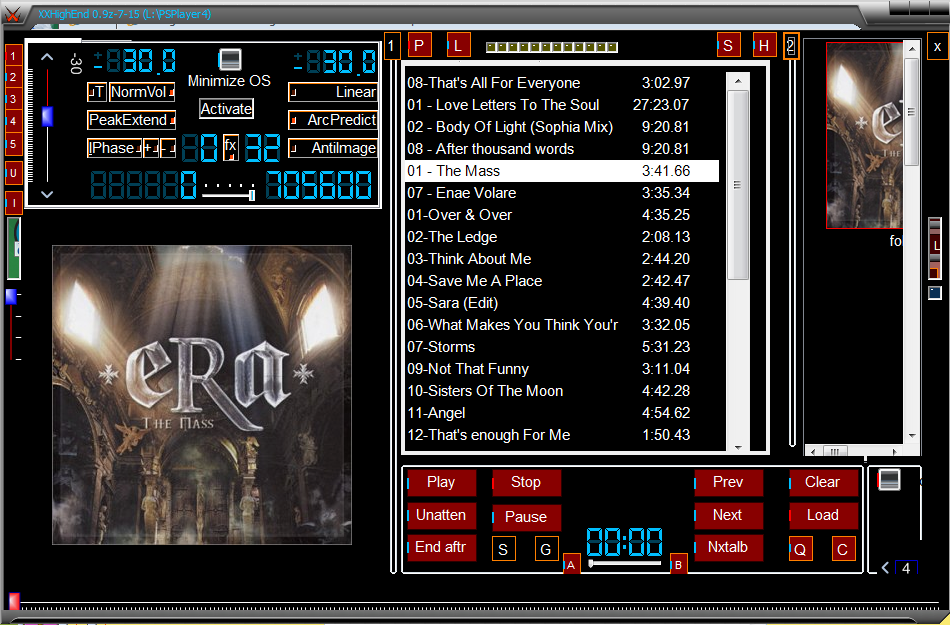
Task: Click the cover panel scroll-up arrow
Action: 912,47
